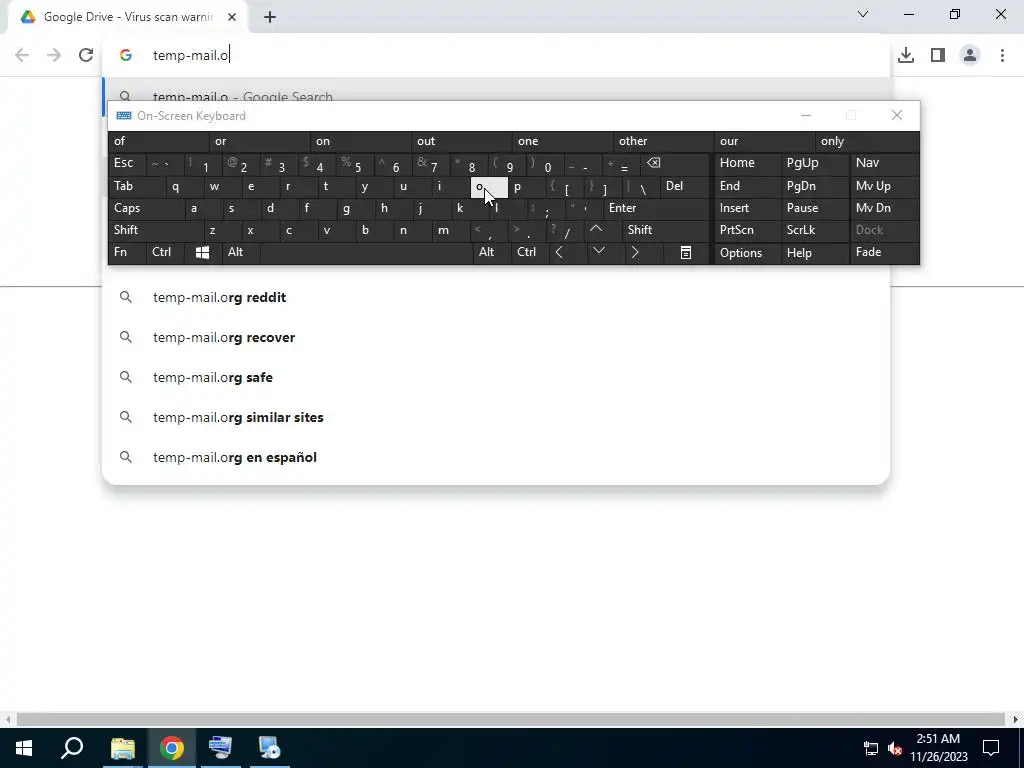Toggle Chrome side panel icon
The width and height of the screenshot is (1024, 768).
[x=938, y=55]
